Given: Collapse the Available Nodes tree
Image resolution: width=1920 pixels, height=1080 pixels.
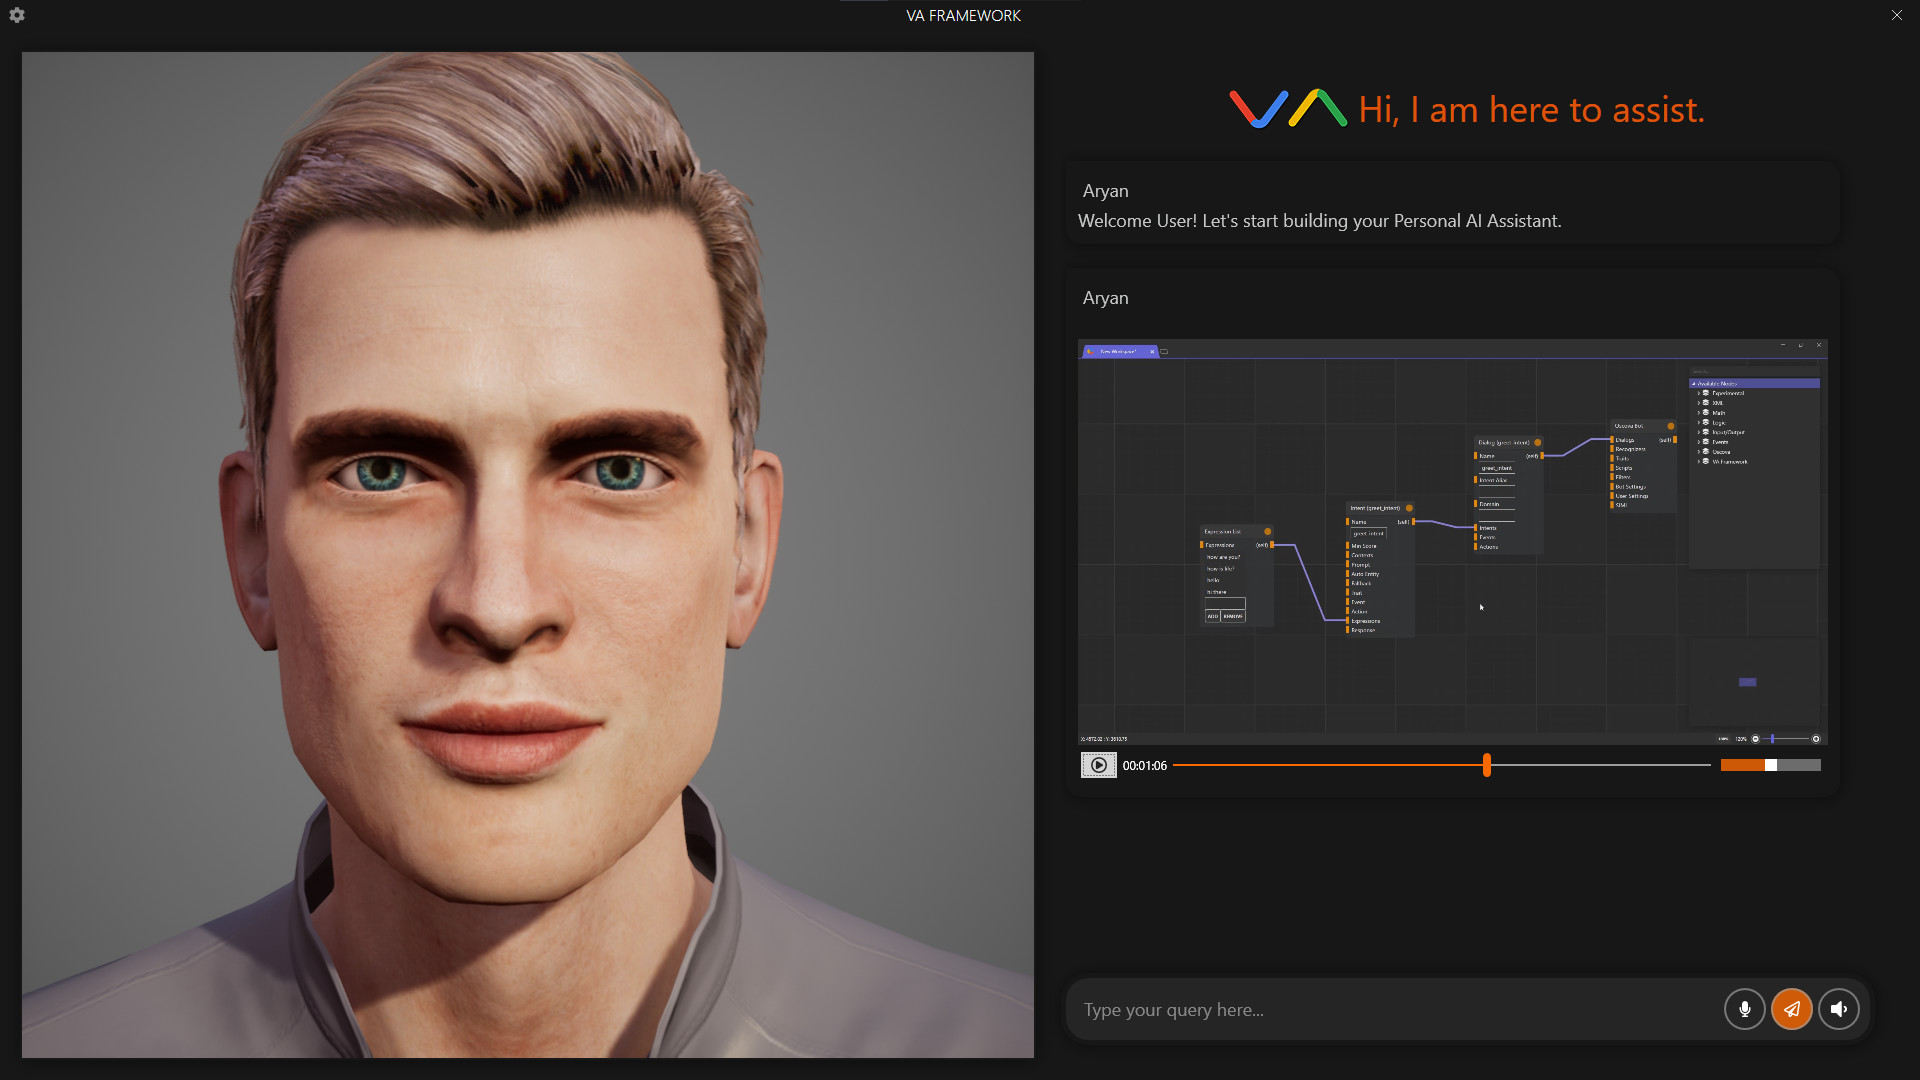Looking at the screenshot, I should tap(1693, 383).
